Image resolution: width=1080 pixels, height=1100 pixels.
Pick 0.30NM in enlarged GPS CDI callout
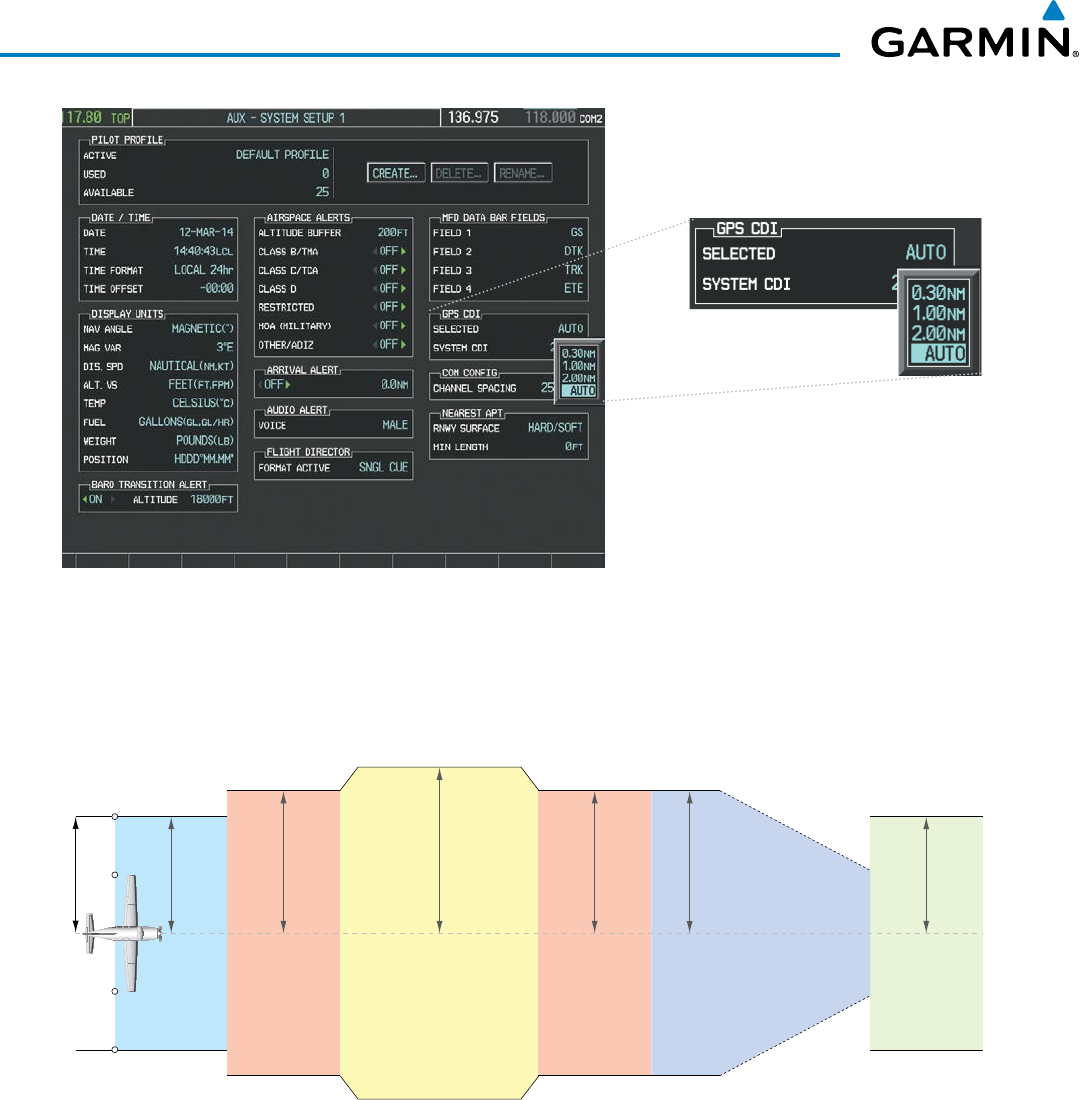[x=938, y=293]
